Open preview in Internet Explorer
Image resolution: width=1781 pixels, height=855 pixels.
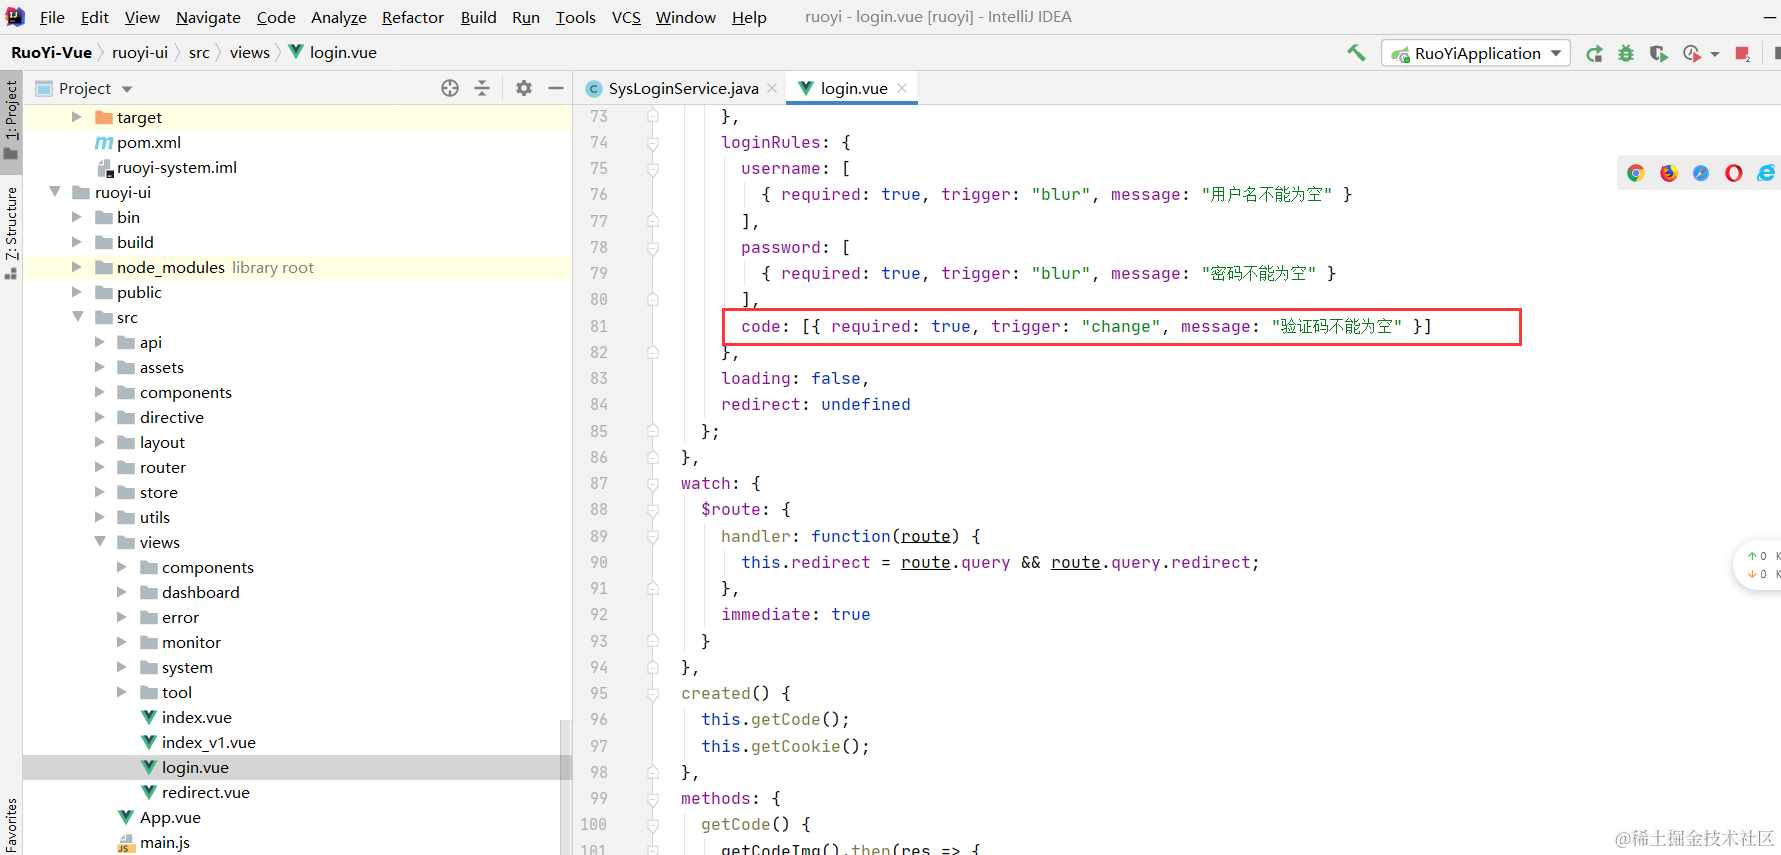(x=1766, y=173)
